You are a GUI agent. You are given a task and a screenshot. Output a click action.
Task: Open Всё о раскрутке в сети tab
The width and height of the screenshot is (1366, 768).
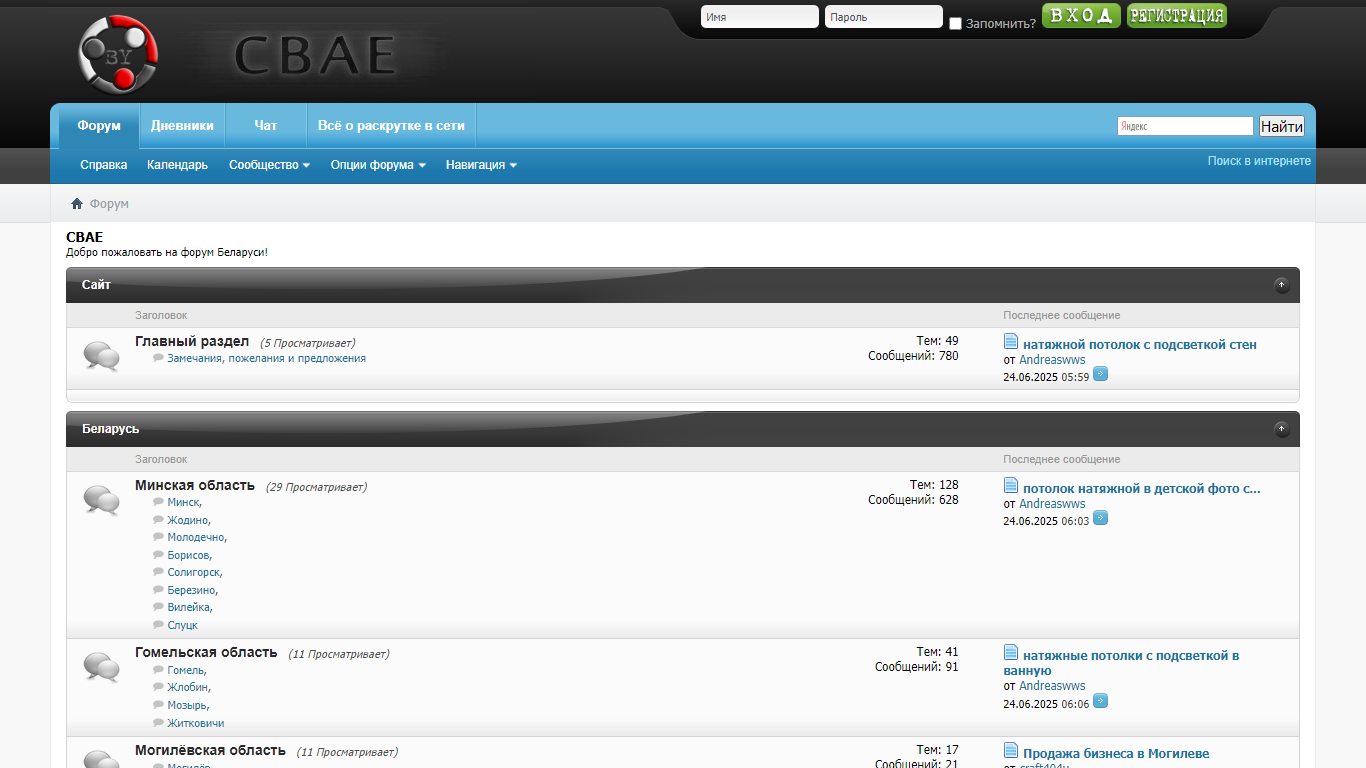391,126
